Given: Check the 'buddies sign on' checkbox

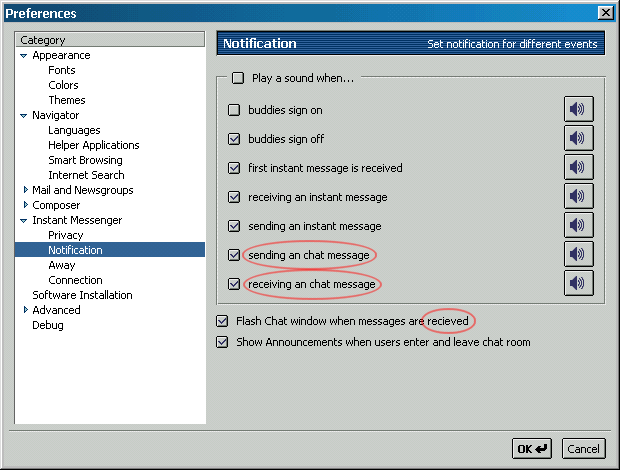Looking at the screenshot, I should tap(234, 110).
